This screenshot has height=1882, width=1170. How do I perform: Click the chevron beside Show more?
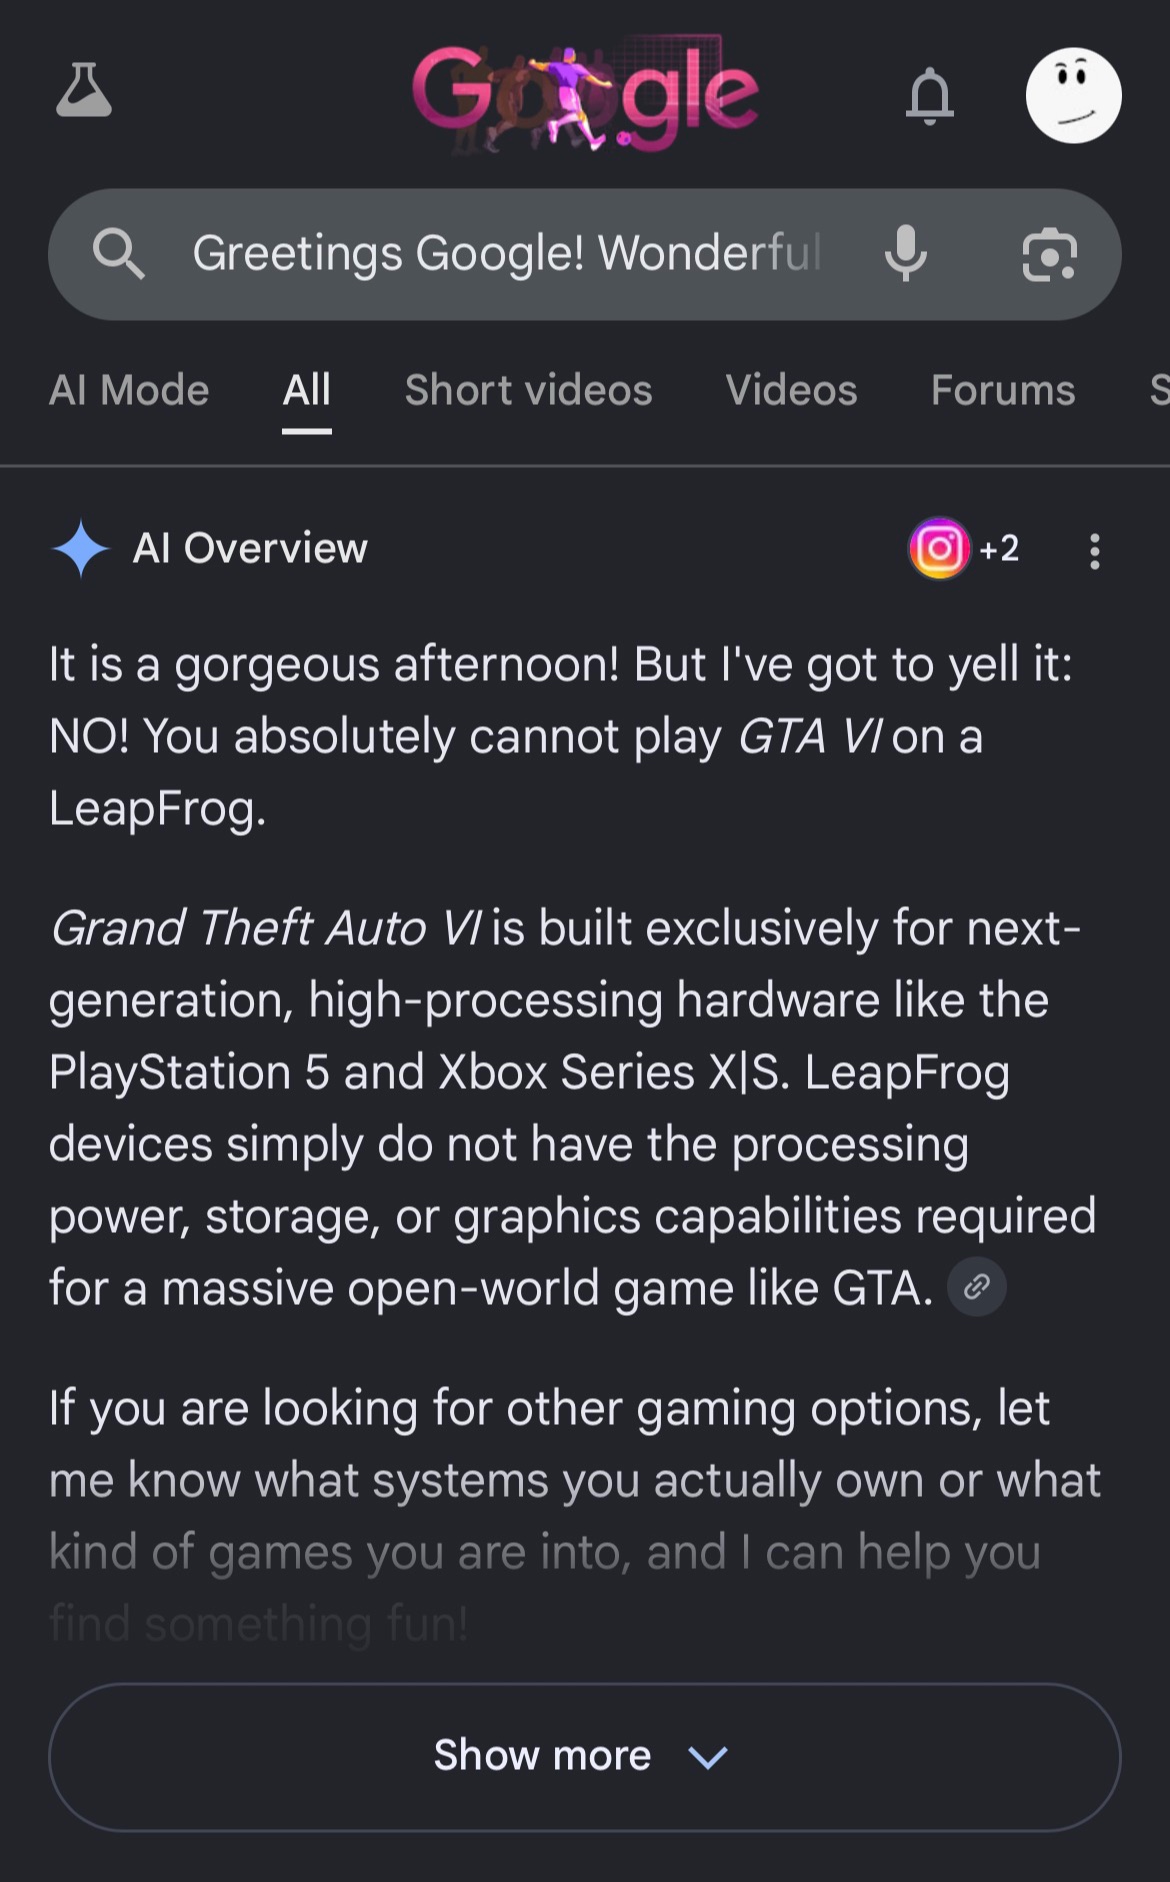[x=708, y=1757]
